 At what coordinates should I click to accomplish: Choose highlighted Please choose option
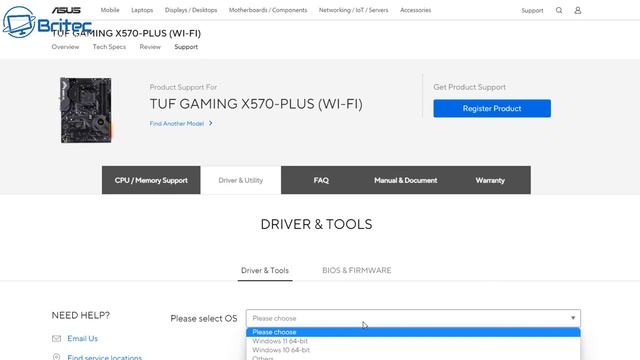413,332
